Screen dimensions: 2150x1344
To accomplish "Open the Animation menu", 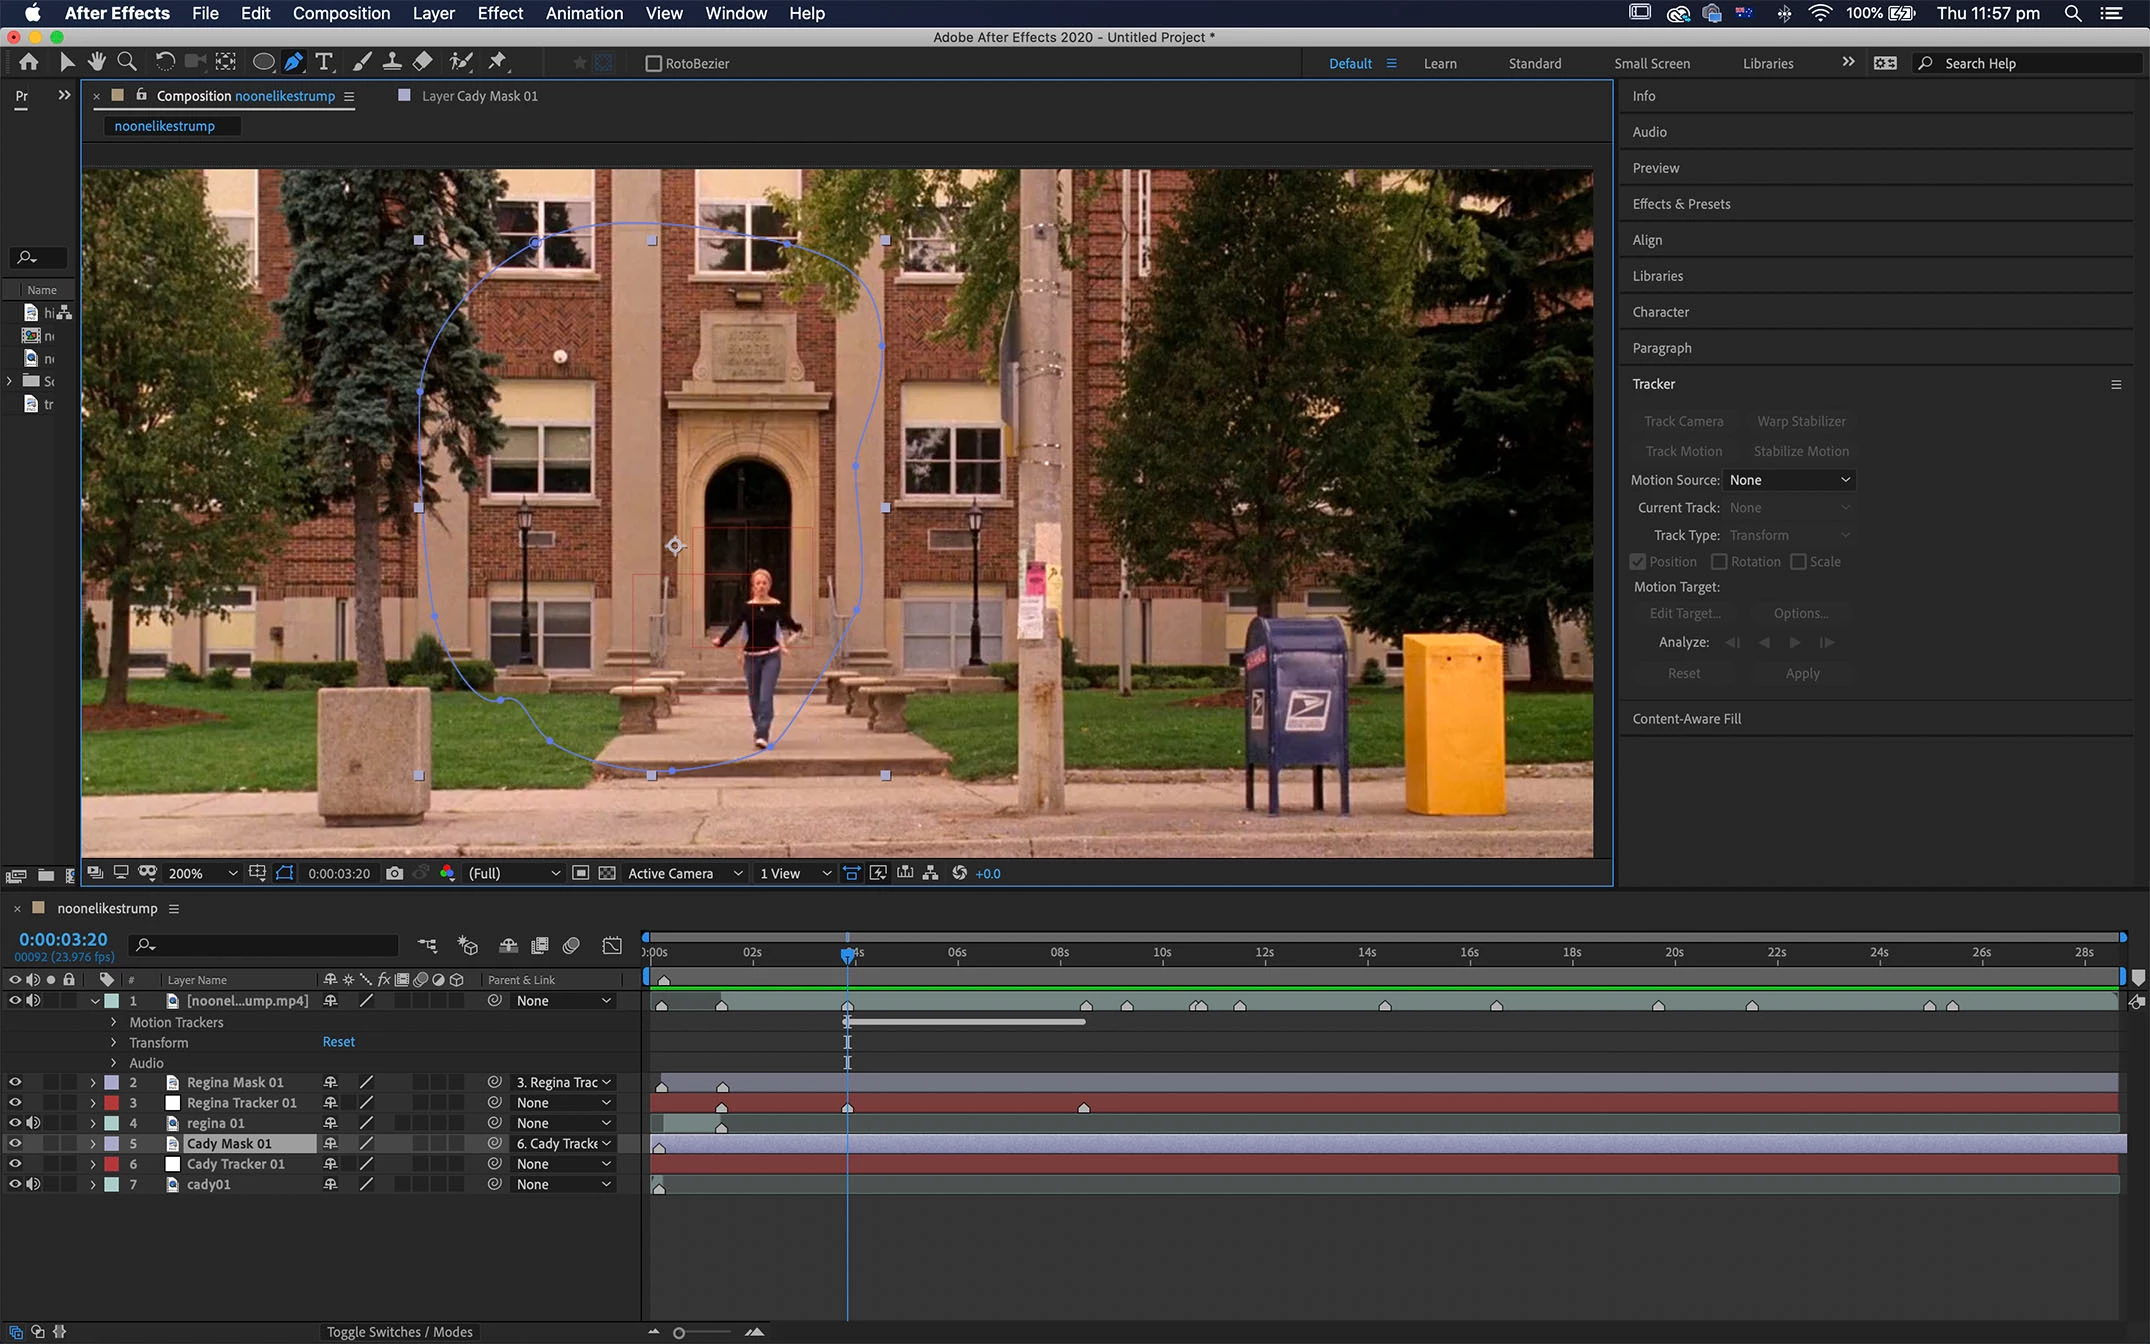I will pos(584,13).
